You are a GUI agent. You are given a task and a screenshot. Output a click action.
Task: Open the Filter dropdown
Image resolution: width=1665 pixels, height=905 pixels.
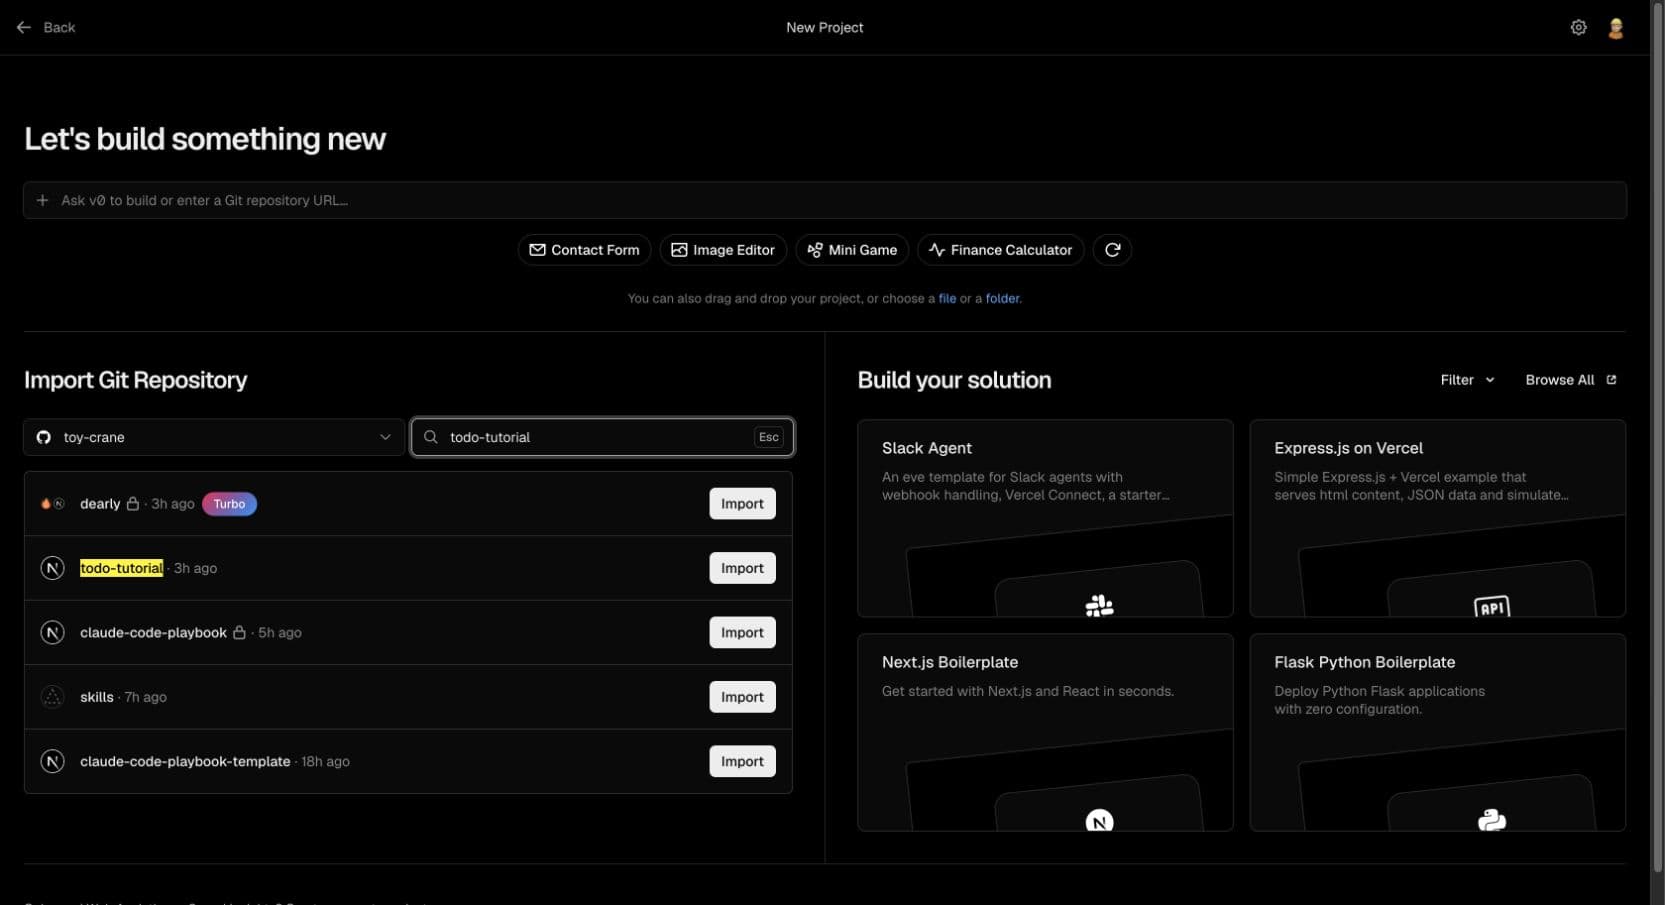pyautogui.click(x=1467, y=380)
